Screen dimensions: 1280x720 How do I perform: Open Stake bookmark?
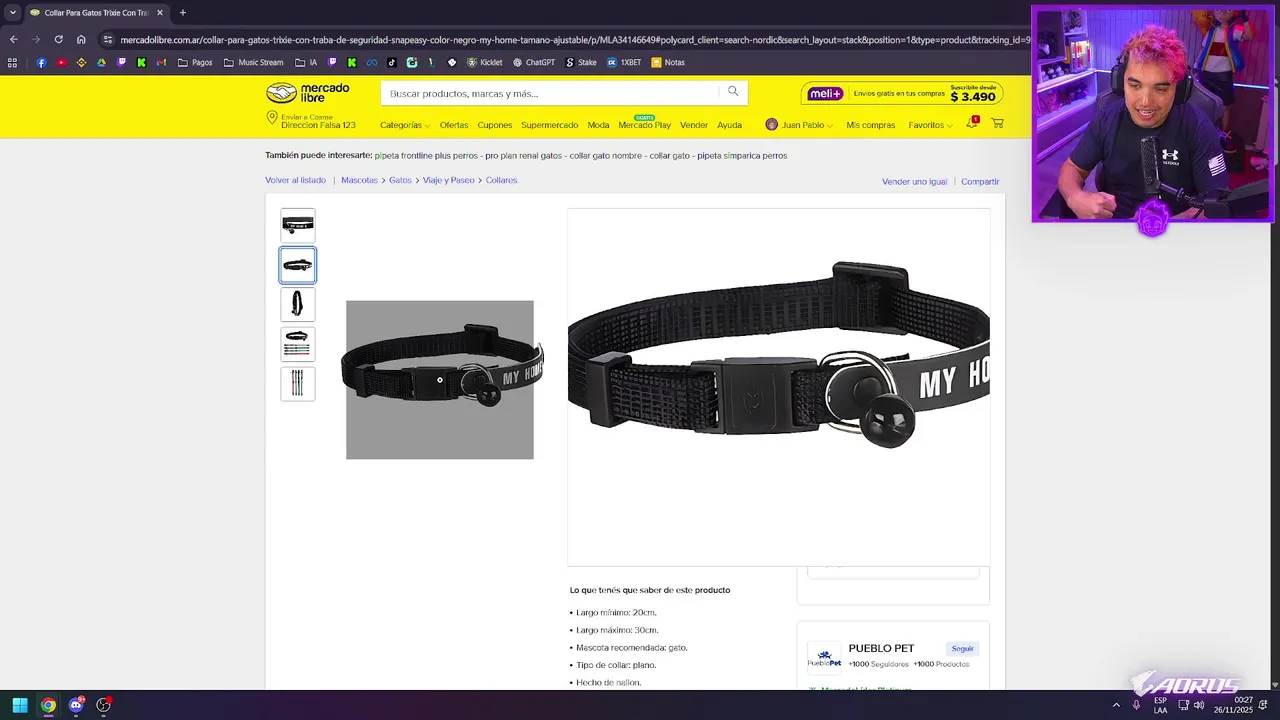580,62
